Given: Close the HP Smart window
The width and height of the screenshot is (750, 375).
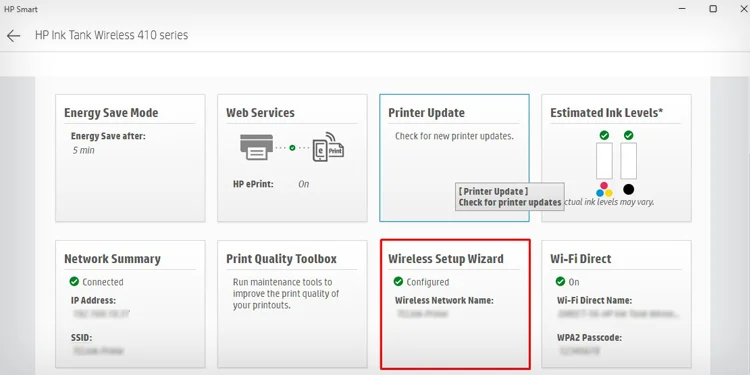Looking at the screenshot, I should click(x=743, y=9).
